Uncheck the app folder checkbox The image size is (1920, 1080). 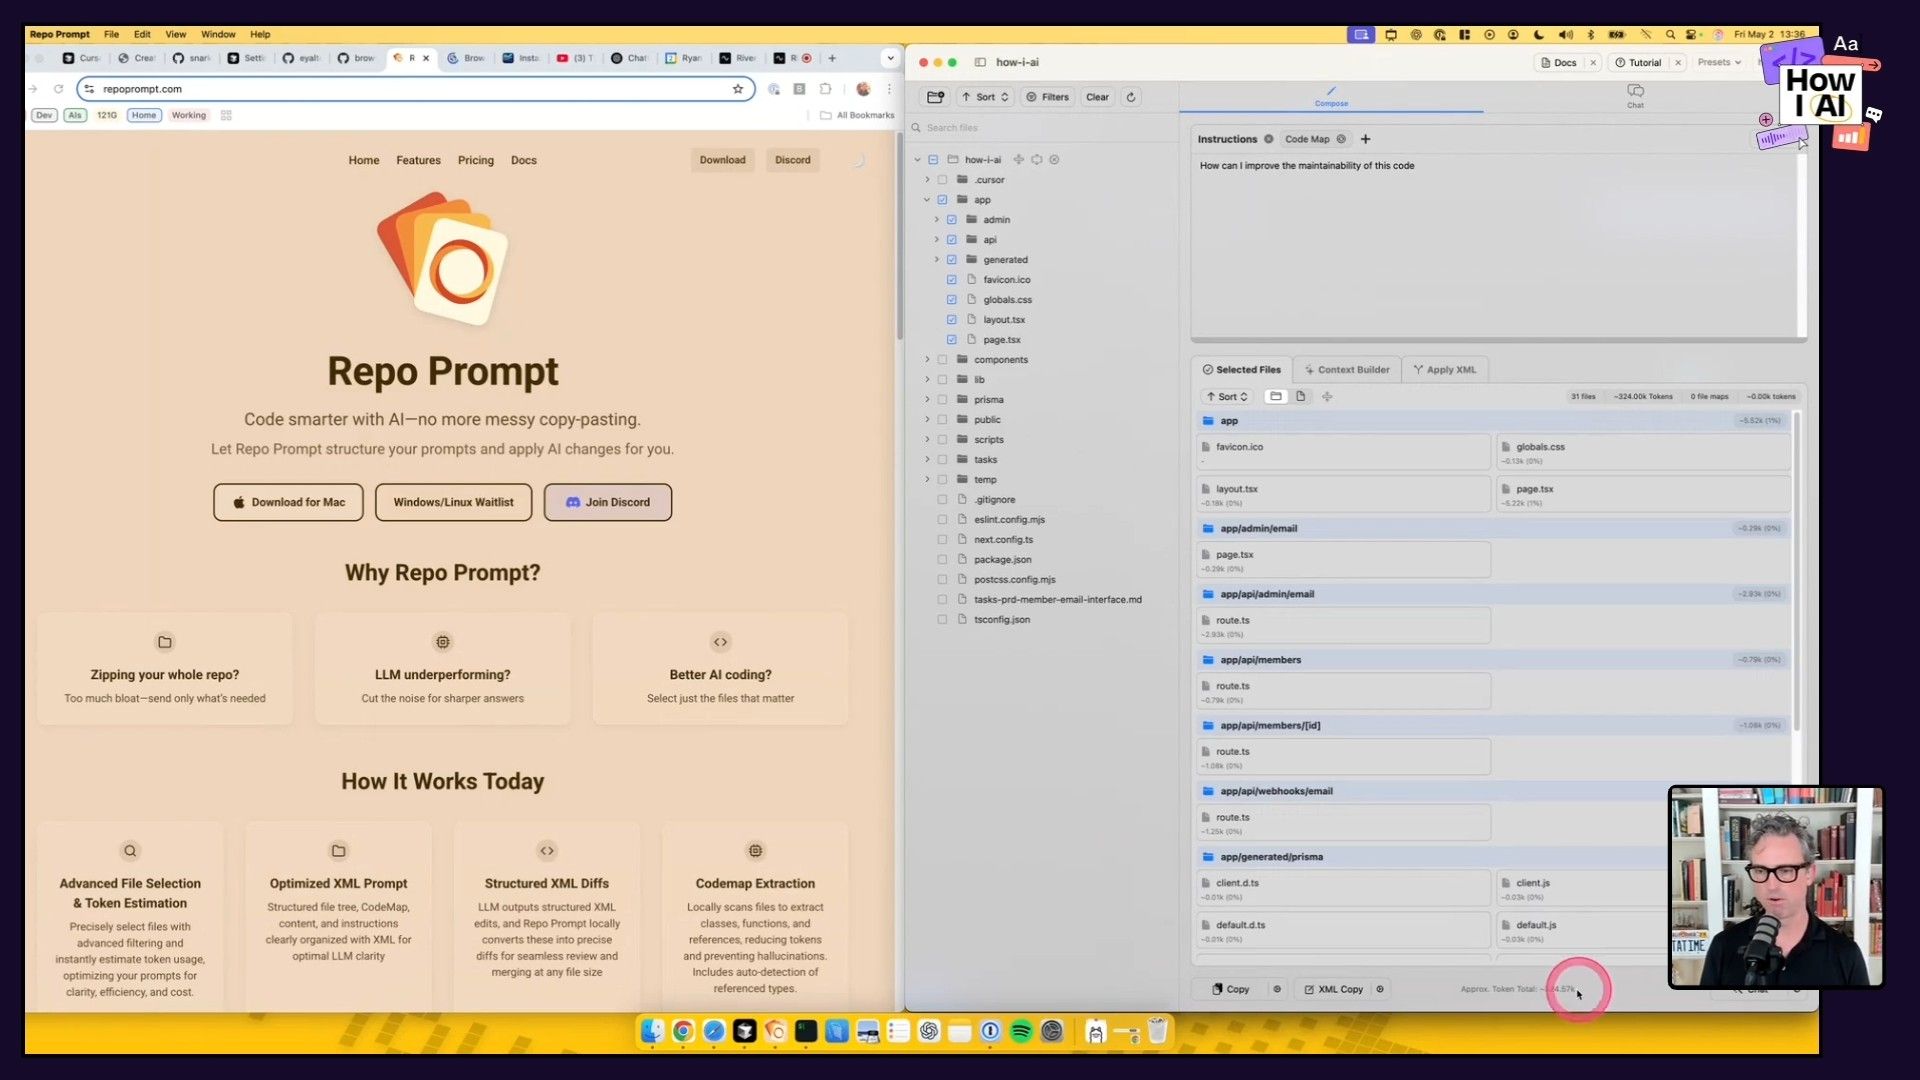pos(942,200)
